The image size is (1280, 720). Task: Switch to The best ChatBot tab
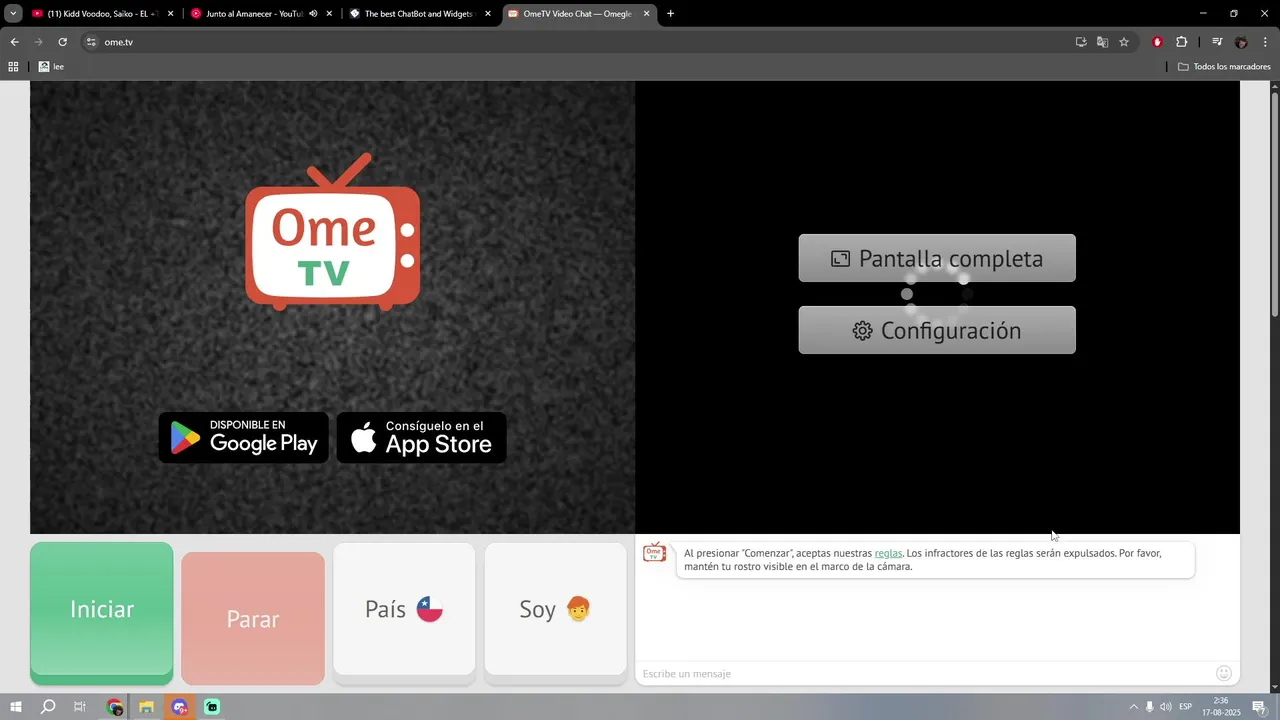tap(418, 14)
